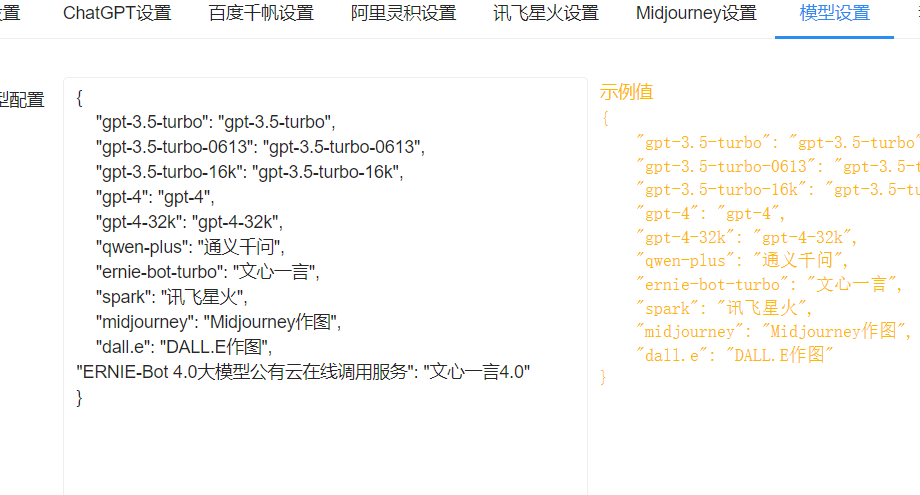The image size is (920, 495).
Task: Click the "dall.e": "DALL.E作图" editor line
Action: [184, 347]
